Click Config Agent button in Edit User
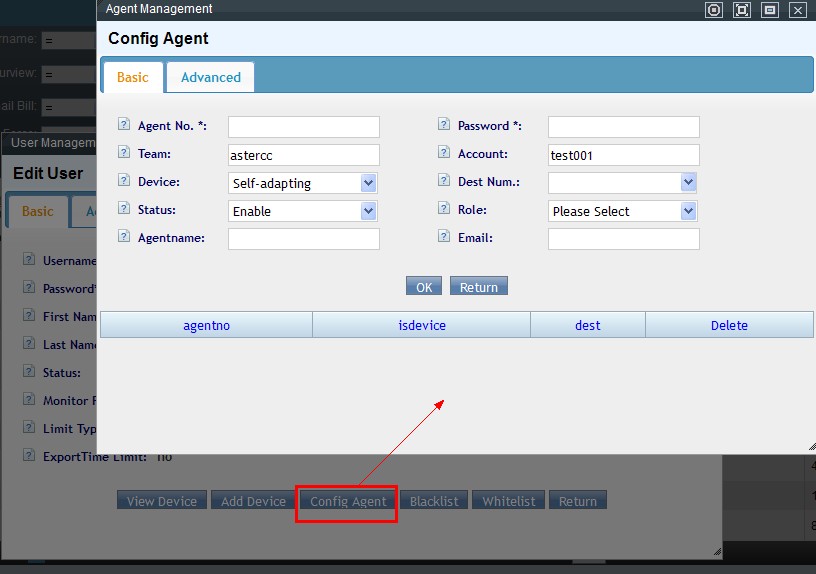Screen dimensions: 816x574 click(x=348, y=501)
